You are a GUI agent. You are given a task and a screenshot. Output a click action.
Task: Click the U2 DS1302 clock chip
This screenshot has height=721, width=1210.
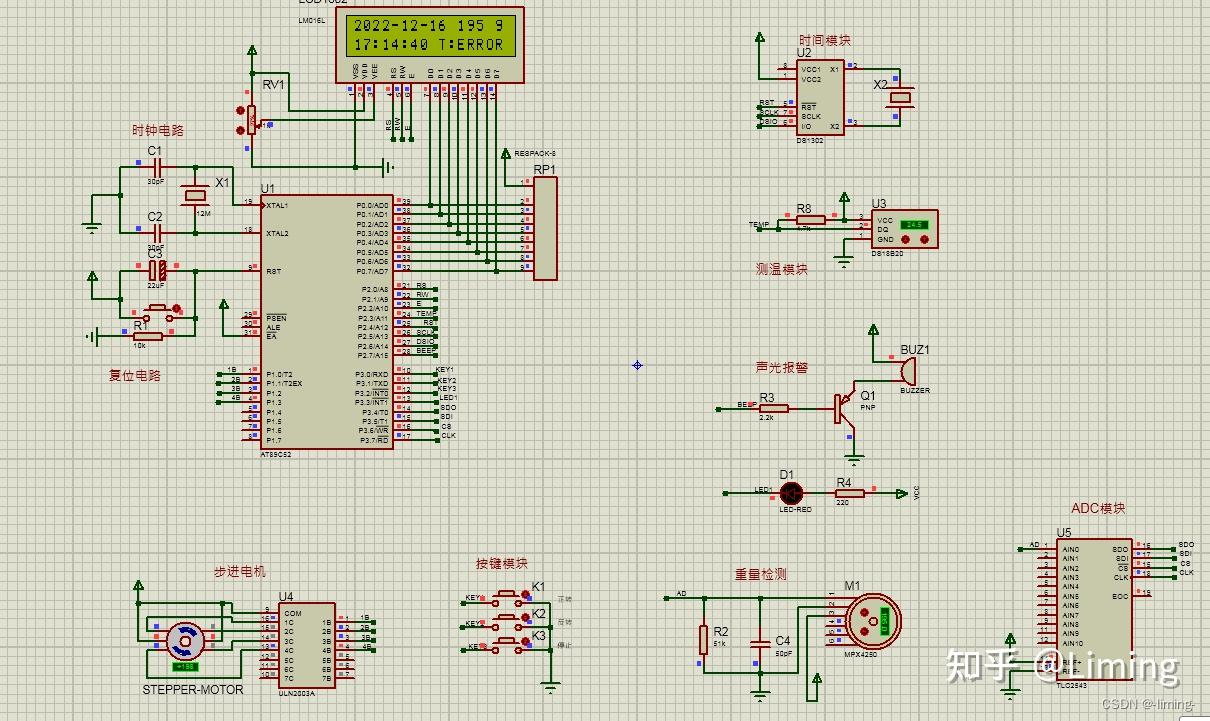coord(820,98)
